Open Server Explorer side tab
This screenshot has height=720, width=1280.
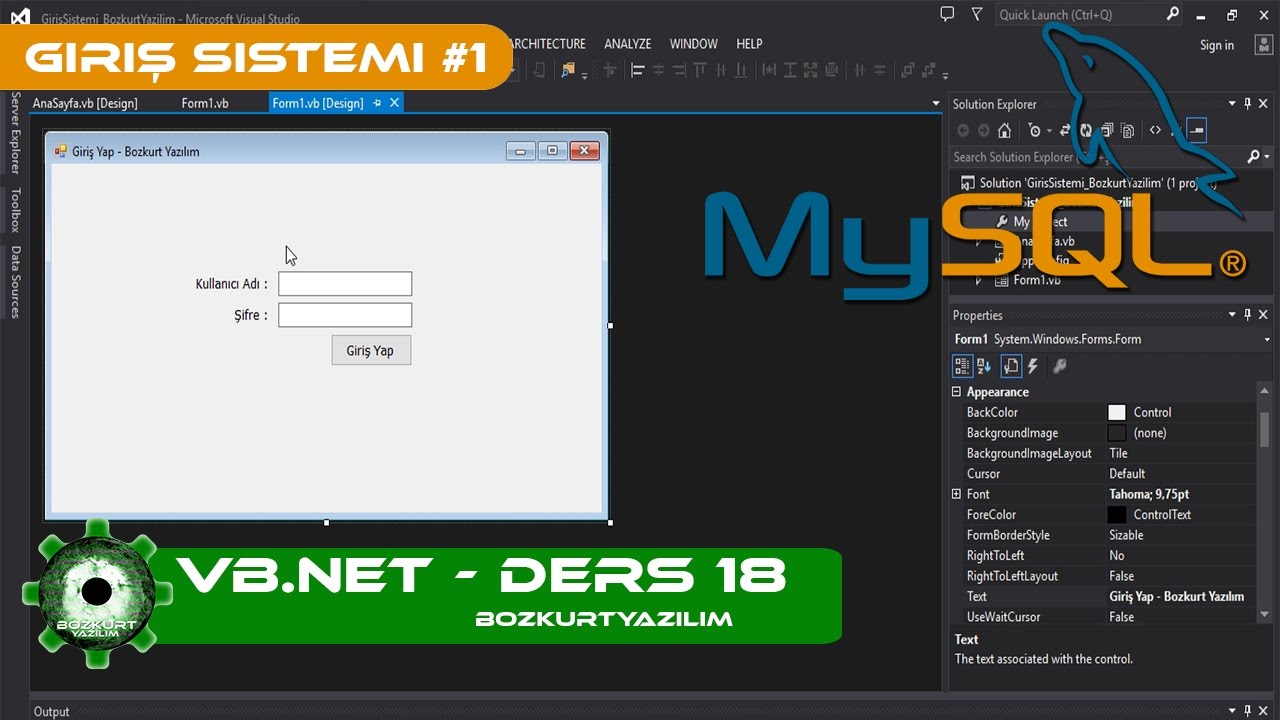14,133
